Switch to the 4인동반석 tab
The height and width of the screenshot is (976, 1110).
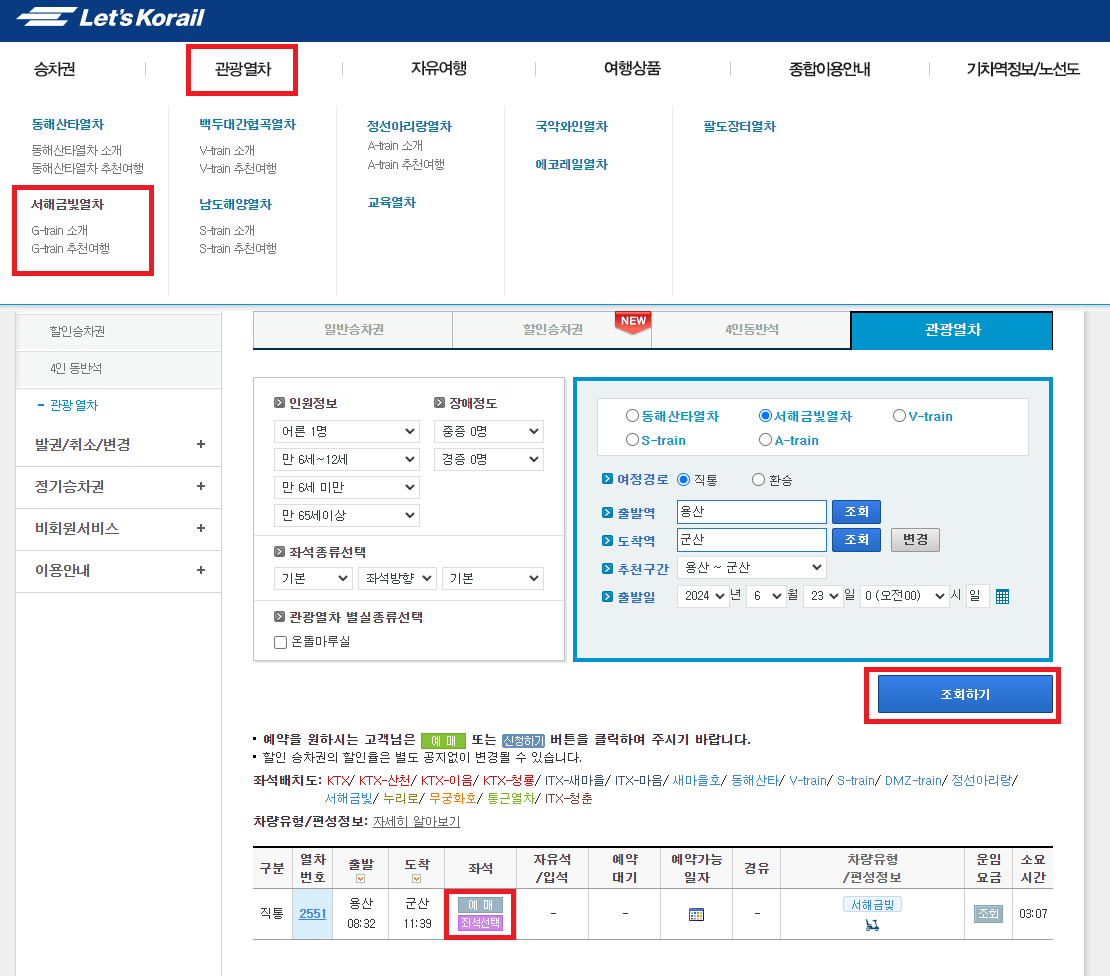tap(751, 330)
